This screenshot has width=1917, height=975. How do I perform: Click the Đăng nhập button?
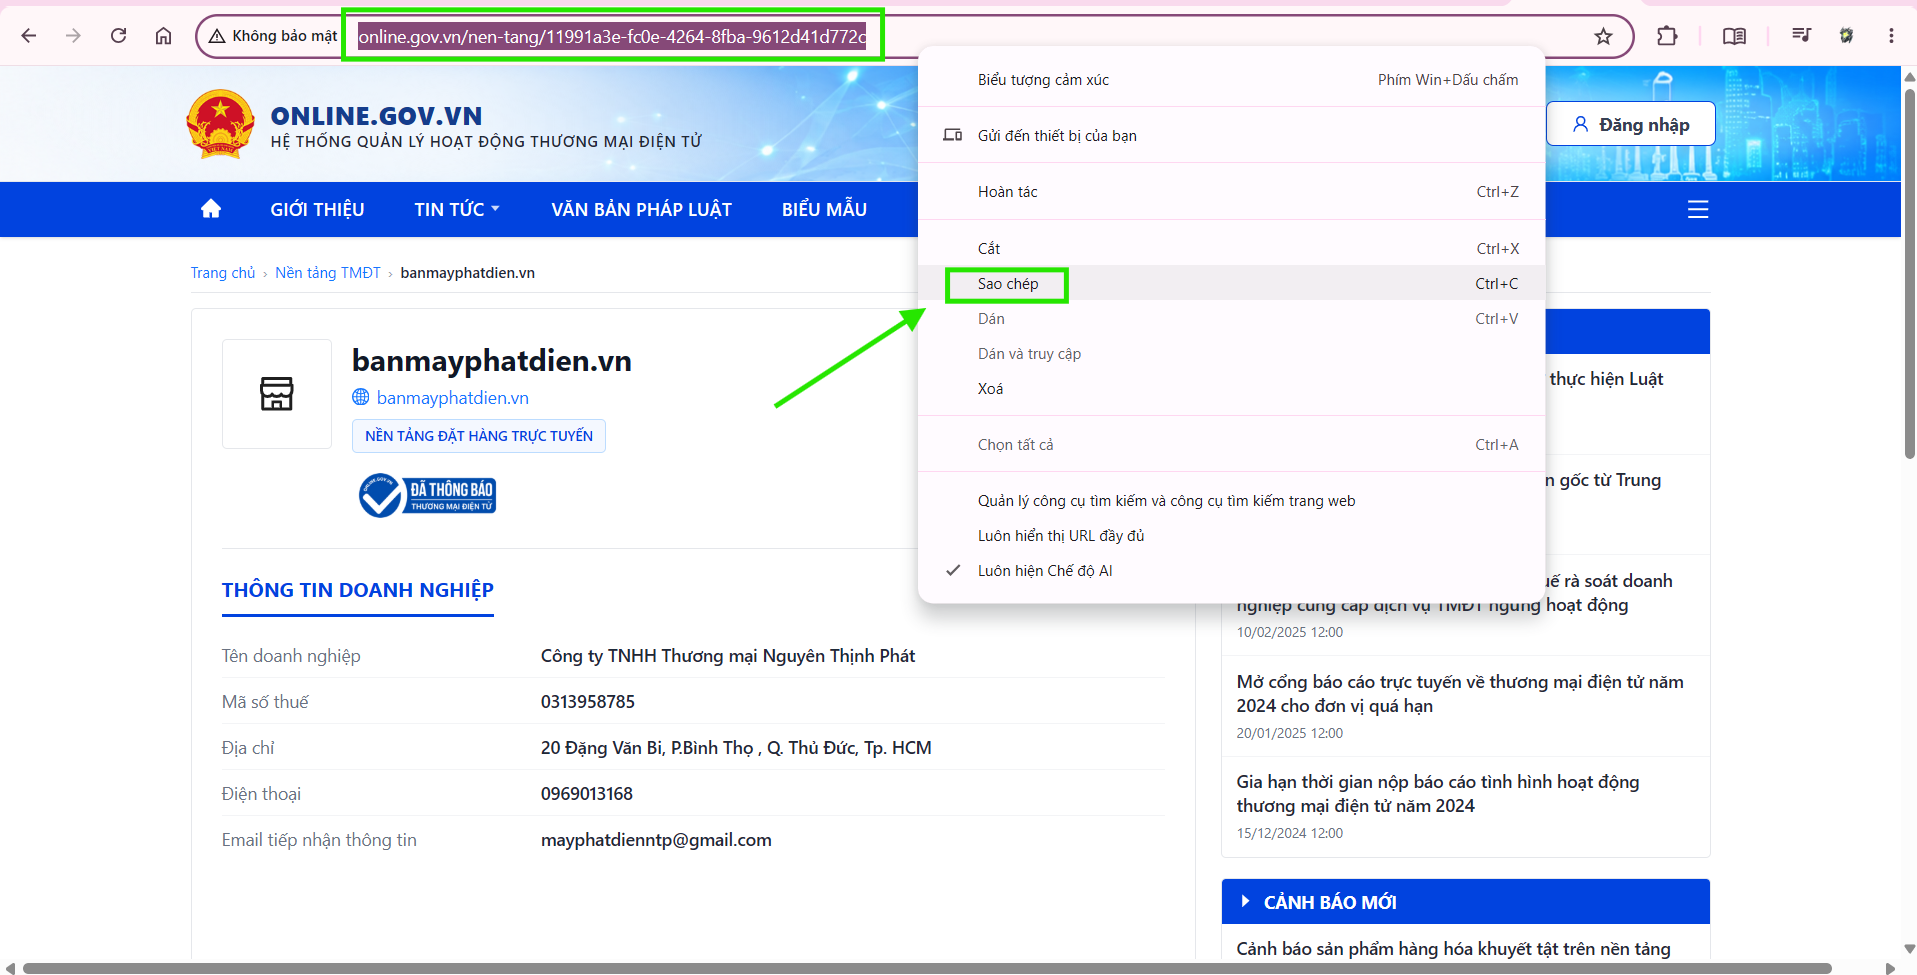(1630, 124)
